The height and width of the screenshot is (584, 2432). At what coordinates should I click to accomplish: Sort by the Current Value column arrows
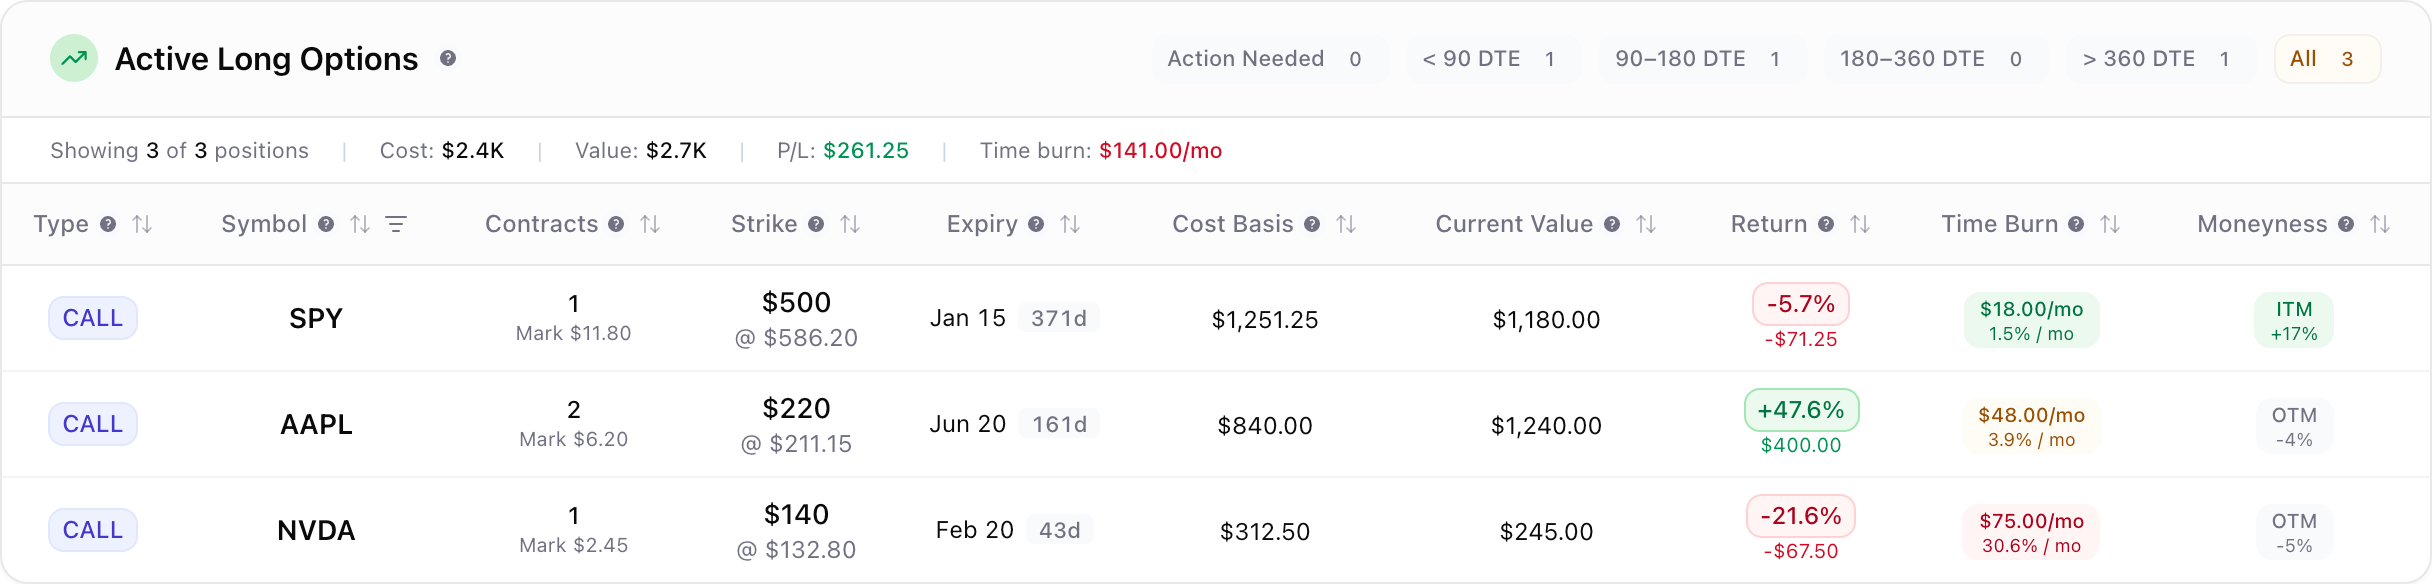[1646, 225]
